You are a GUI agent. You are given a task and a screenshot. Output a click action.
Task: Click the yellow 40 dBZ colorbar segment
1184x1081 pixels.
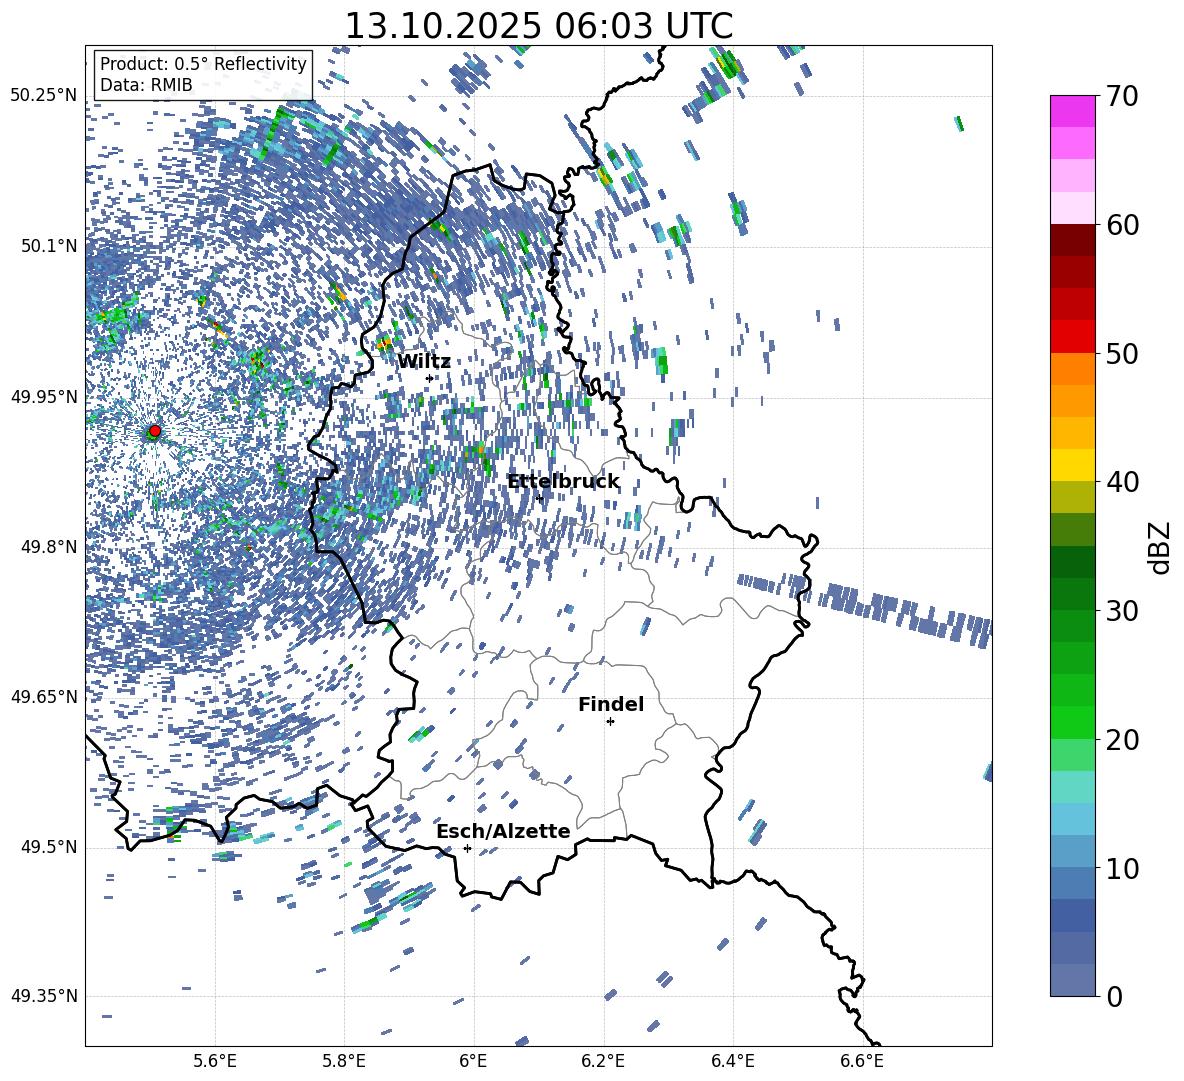click(1072, 465)
